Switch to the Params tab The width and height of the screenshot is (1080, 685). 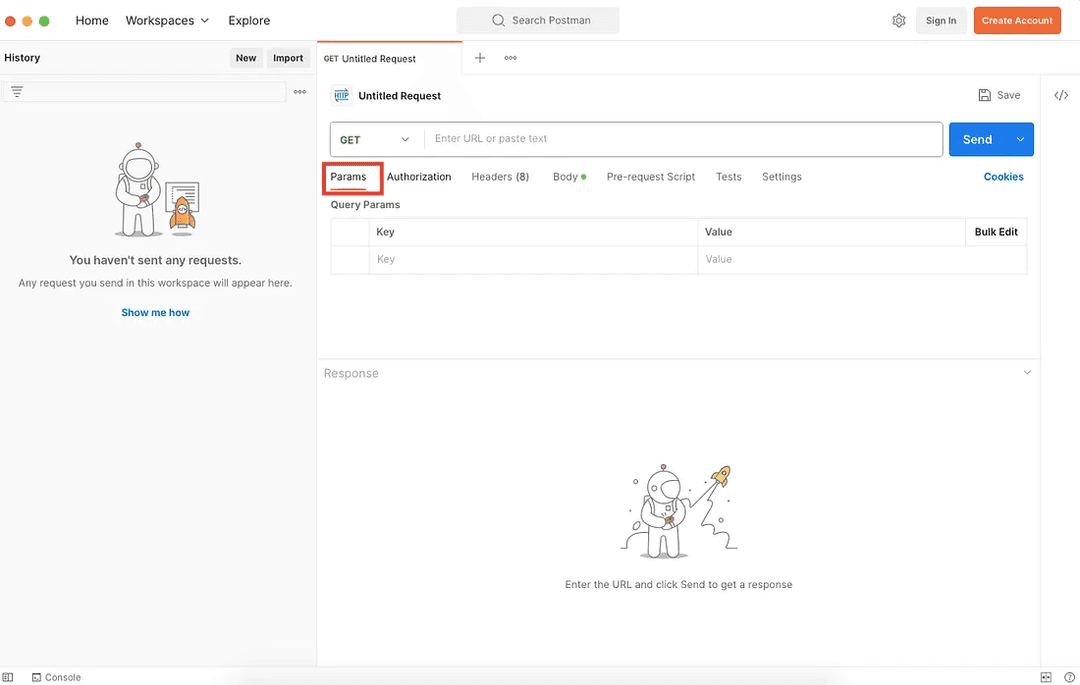(349, 177)
